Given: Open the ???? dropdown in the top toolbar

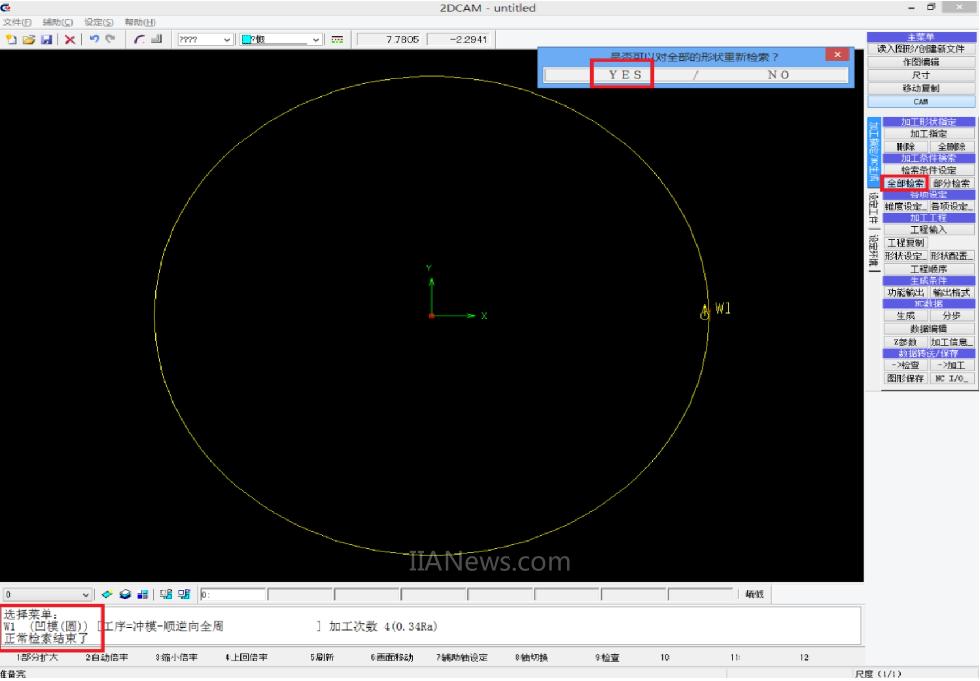Looking at the screenshot, I should (227, 39).
